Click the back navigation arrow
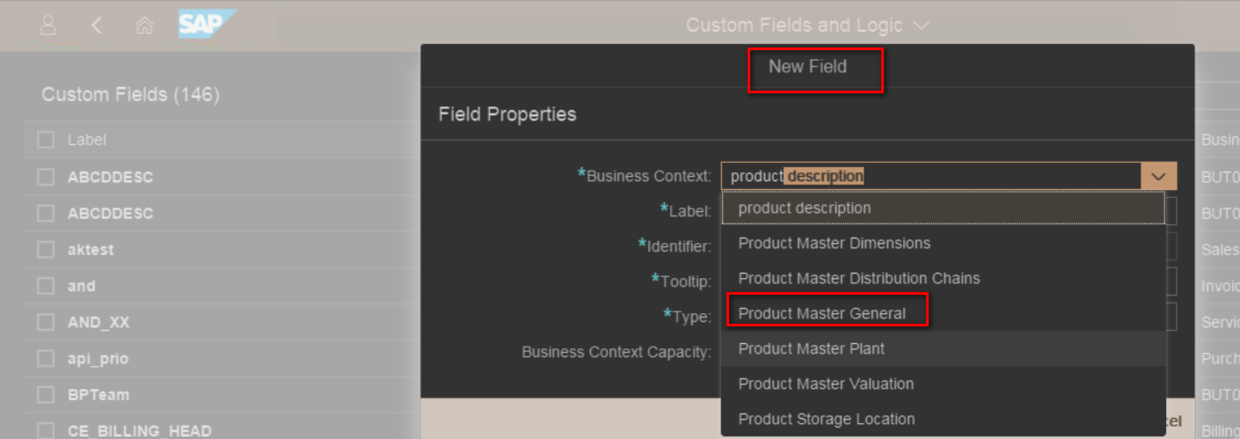This screenshot has width=1240, height=439. (x=97, y=26)
